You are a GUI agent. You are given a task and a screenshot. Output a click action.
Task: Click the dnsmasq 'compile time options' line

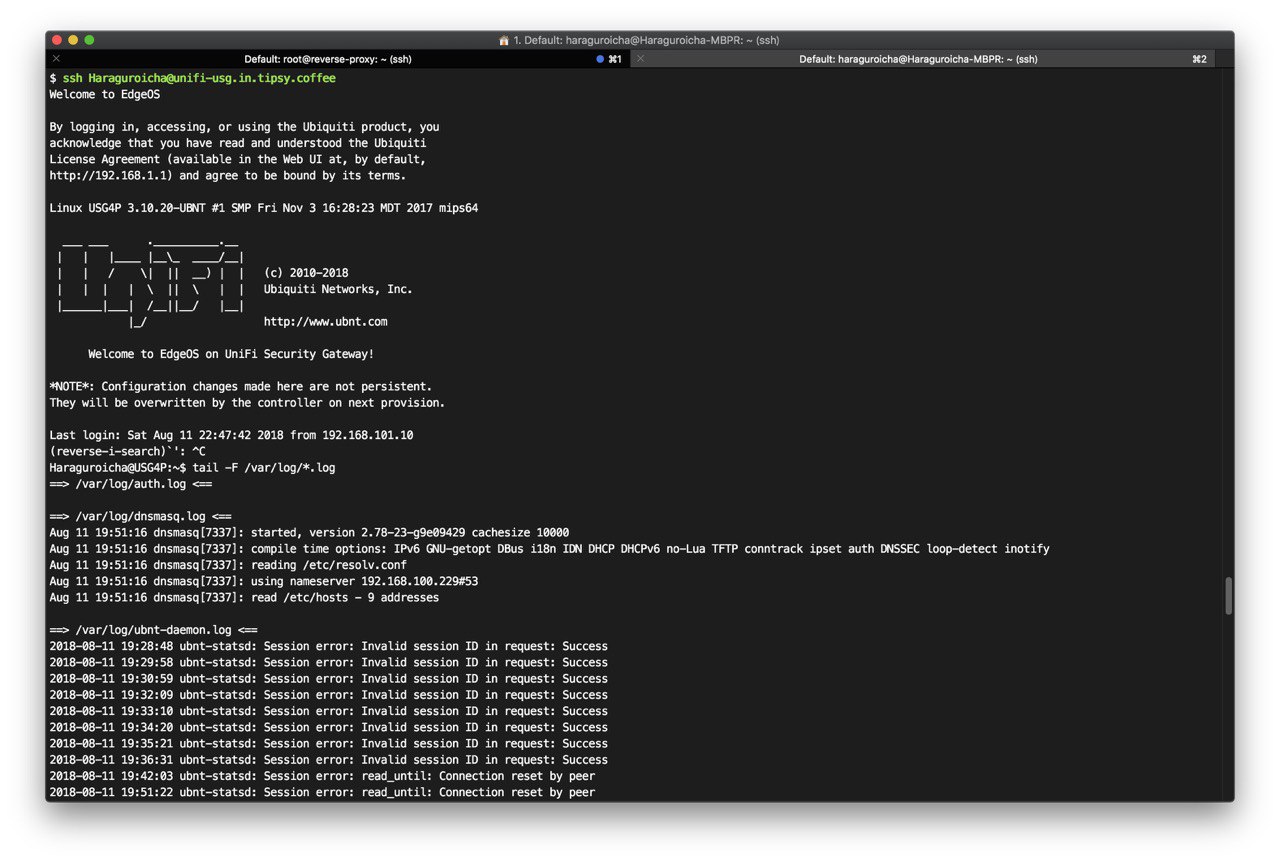pyautogui.click(x=549, y=549)
